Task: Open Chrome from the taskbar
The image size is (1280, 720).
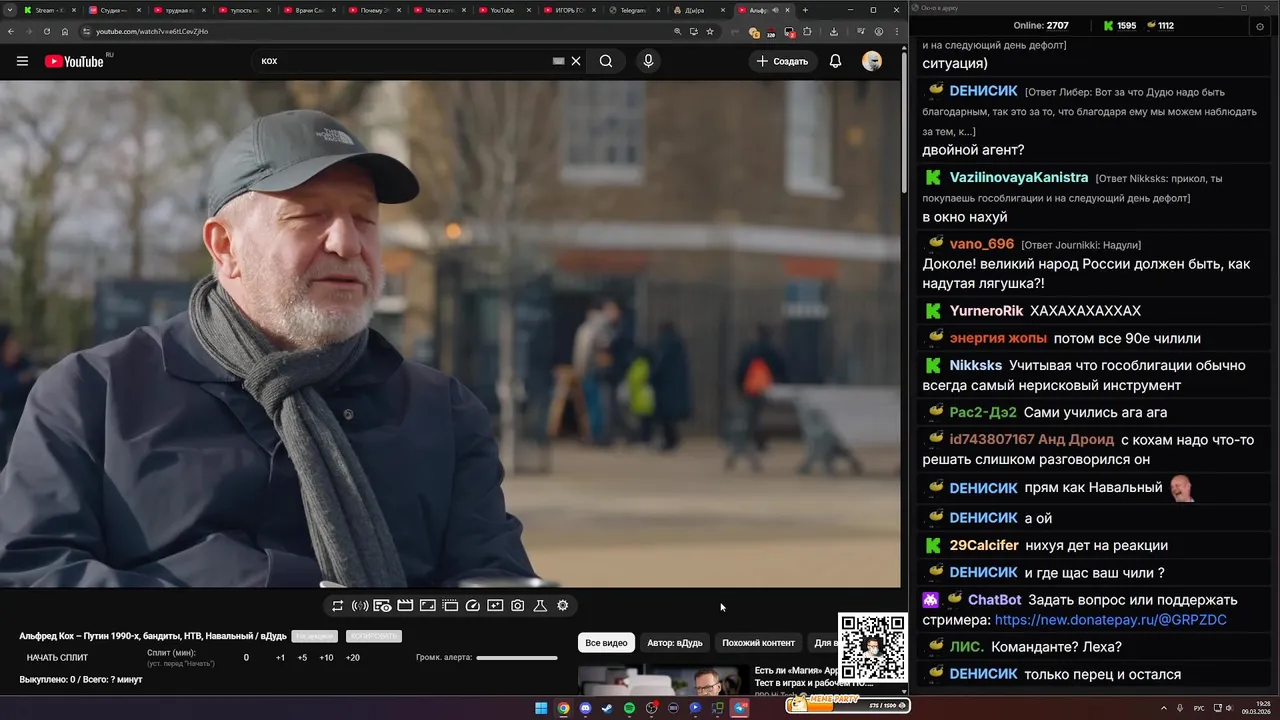Action: point(563,708)
